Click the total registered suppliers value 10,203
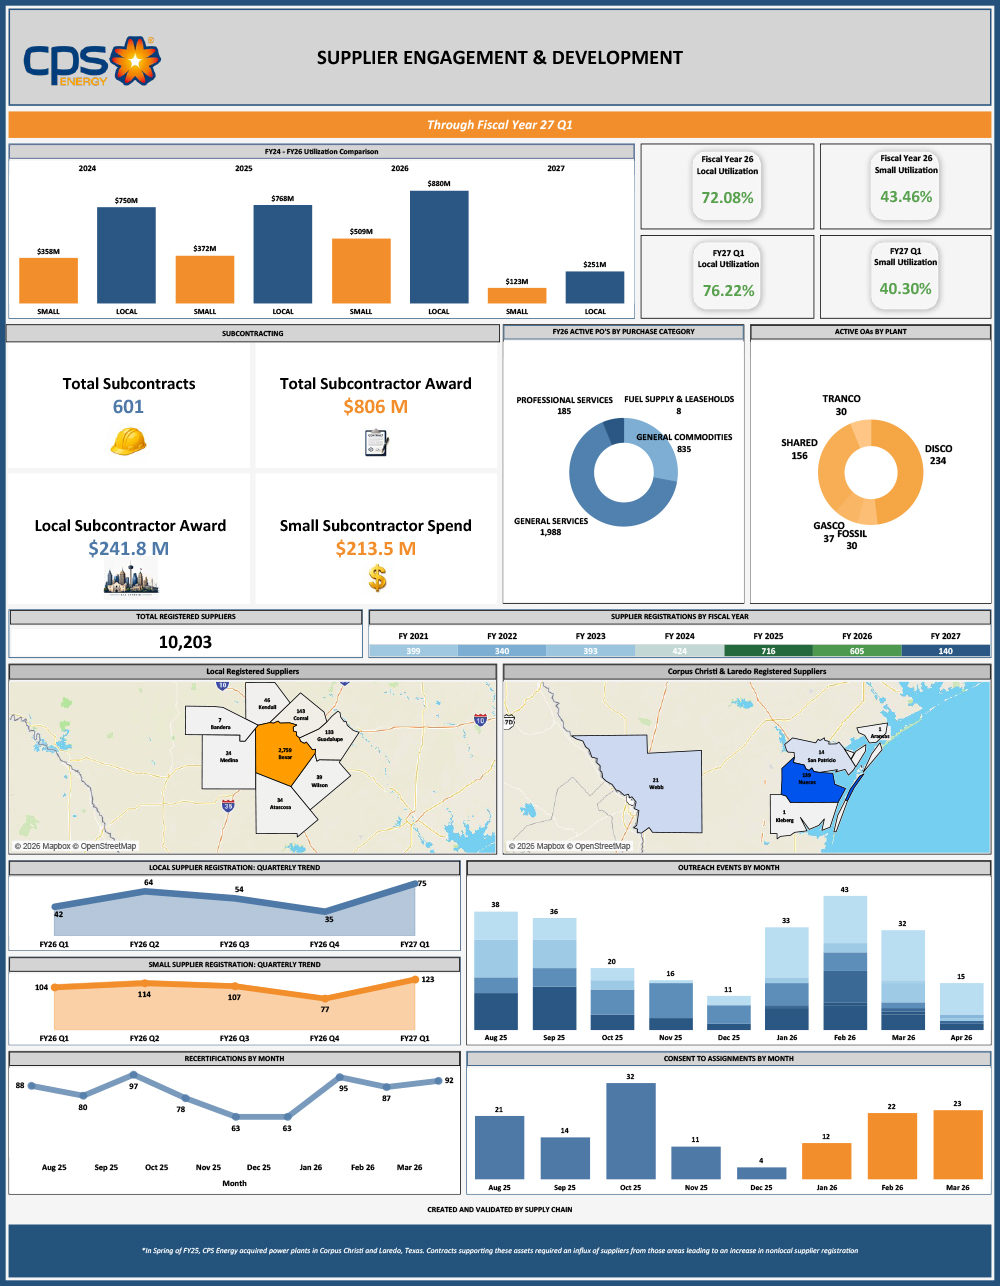The height and width of the screenshot is (1286, 1000). pos(185,642)
